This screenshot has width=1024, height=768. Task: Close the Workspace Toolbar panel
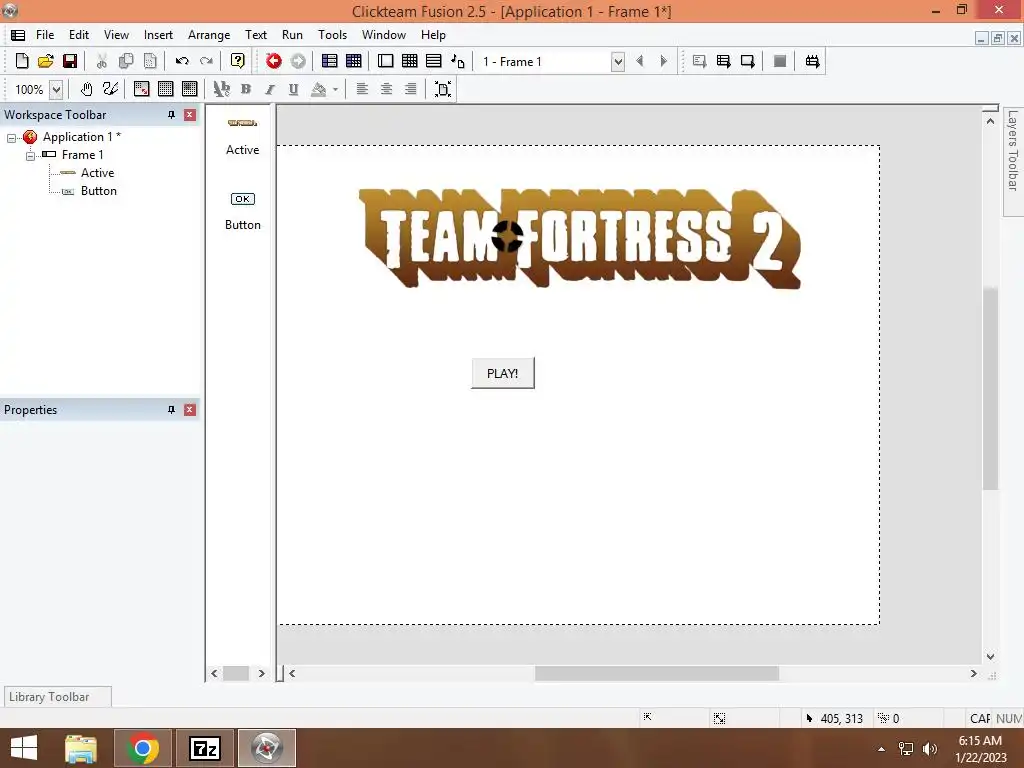click(x=190, y=115)
